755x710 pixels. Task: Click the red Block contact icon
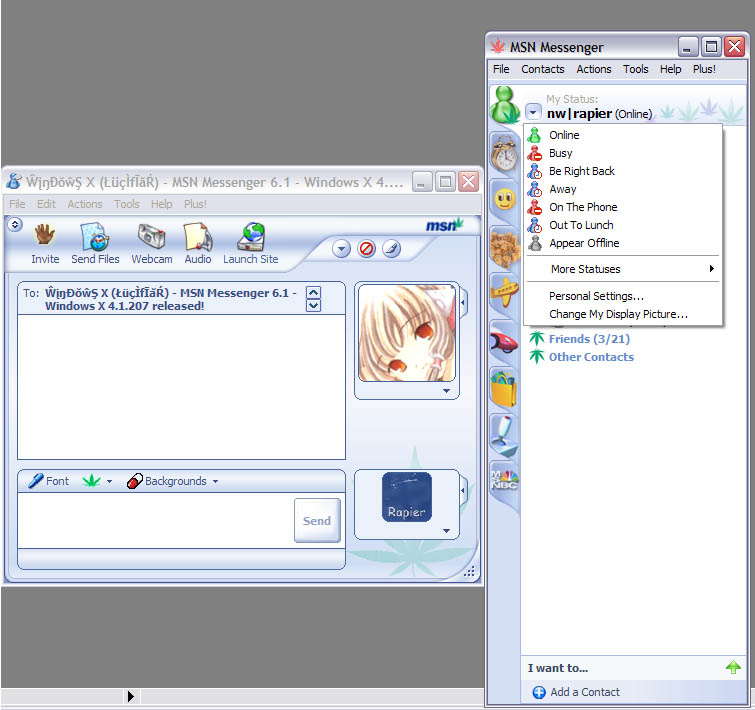[x=366, y=249]
